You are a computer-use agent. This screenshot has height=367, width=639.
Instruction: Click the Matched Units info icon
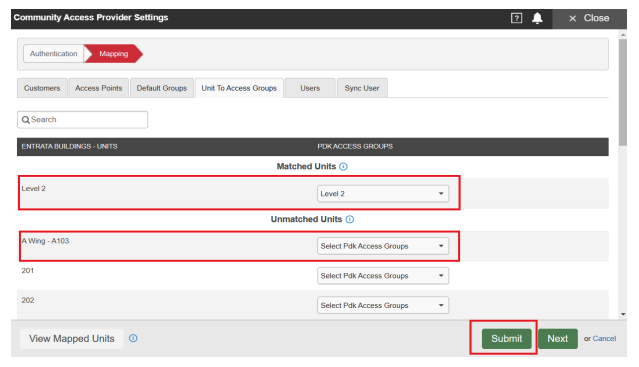pos(344,167)
